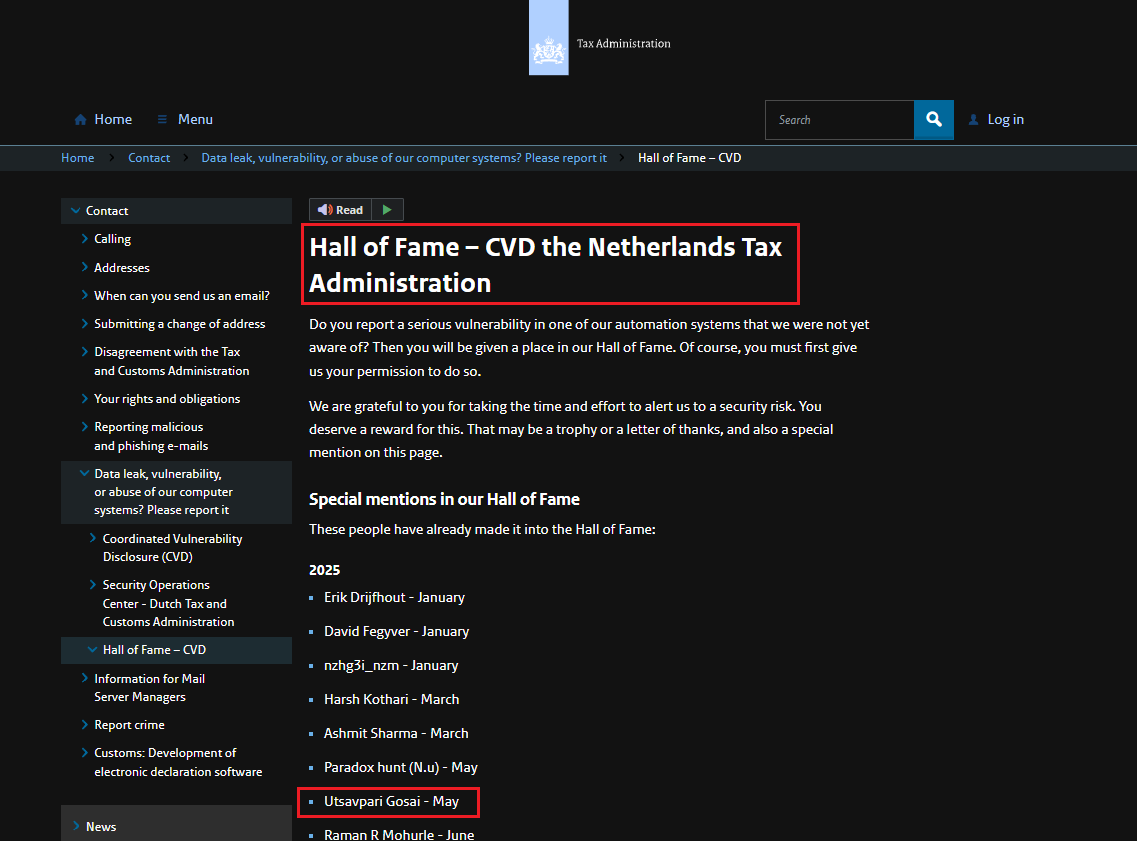Image resolution: width=1137 pixels, height=841 pixels.
Task: Click the user icon beside Log in
Action: tap(973, 120)
